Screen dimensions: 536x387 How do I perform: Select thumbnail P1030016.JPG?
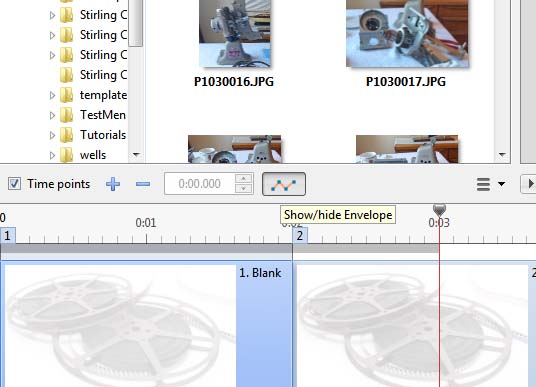pos(234,34)
